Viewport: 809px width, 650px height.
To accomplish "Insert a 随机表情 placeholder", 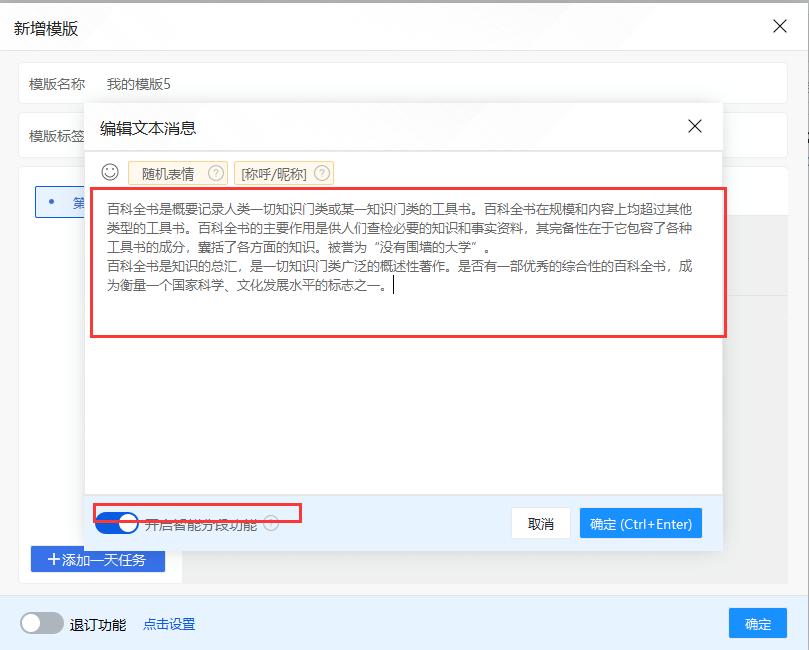I will point(168,173).
